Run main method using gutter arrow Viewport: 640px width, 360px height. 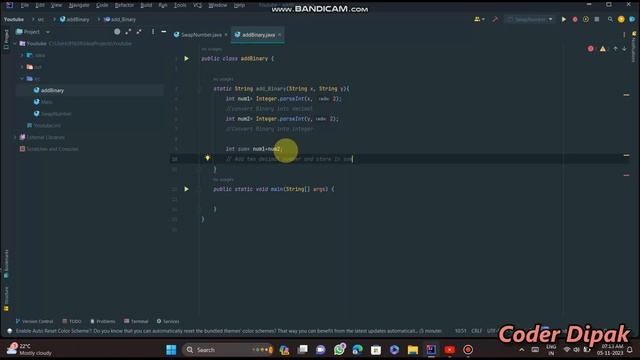point(187,189)
